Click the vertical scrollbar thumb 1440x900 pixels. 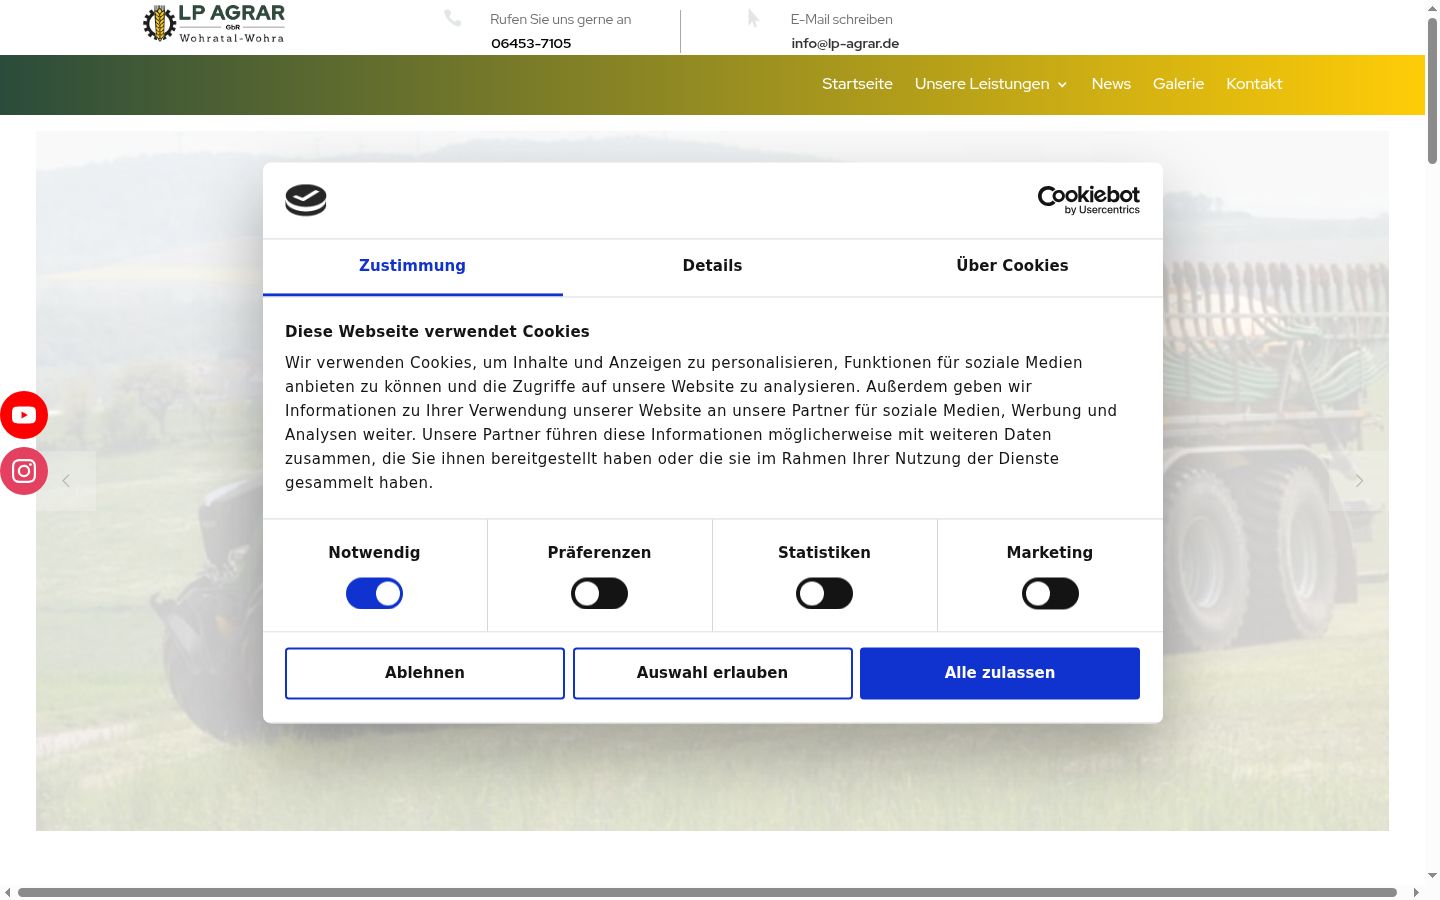pos(1432,90)
